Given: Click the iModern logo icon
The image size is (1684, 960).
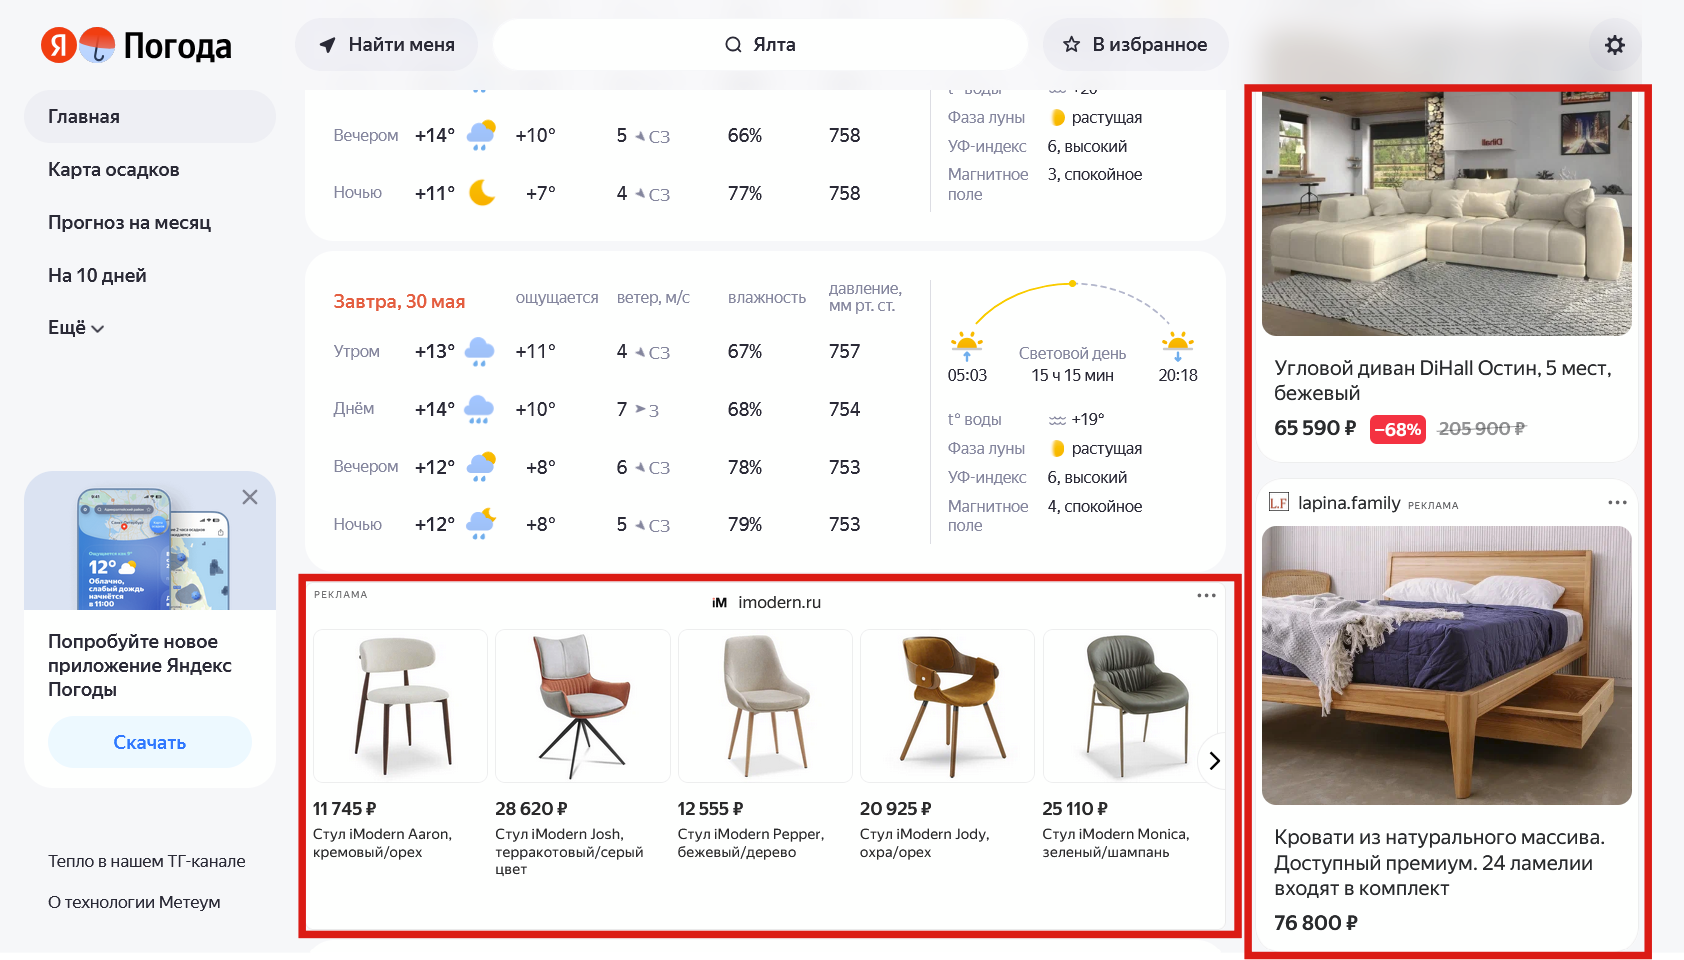Looking at the screenshot, I should [x=719, y=602].
